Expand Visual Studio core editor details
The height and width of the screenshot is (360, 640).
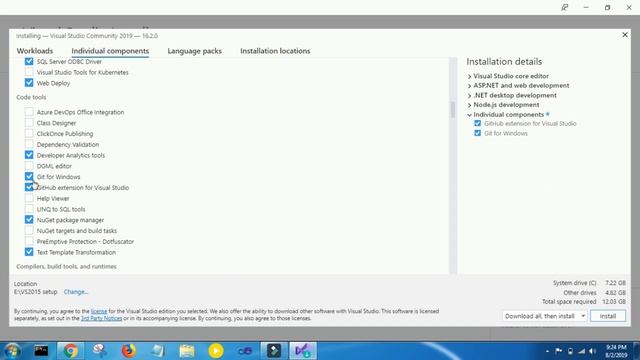point(469,76)
